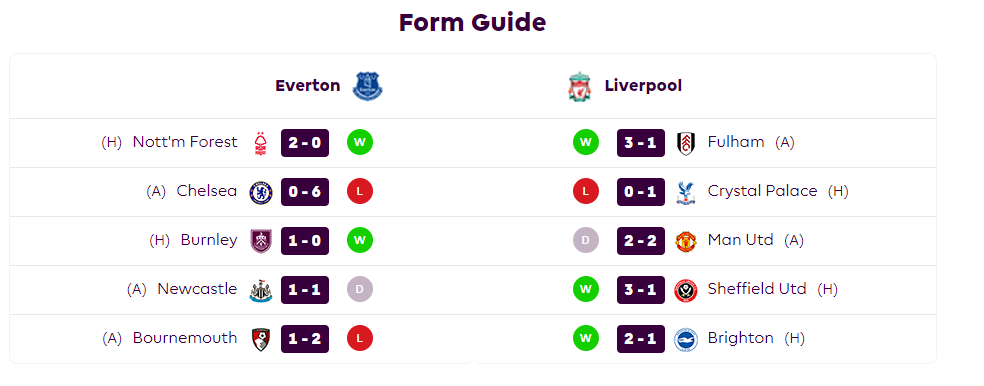Open the Liverpool team name link
This screenshot has height=386, width=984.
click(x=643, y=85)
